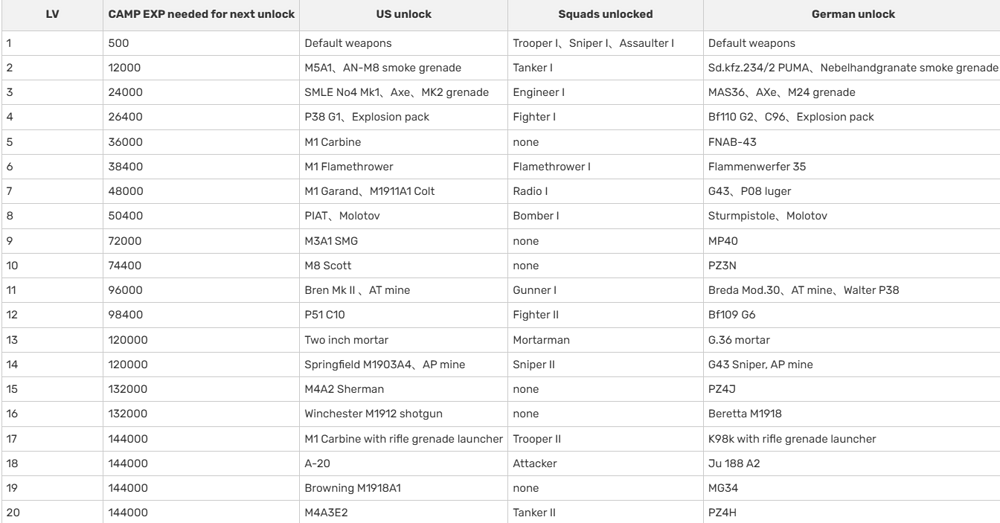
Task: Select the Winchester M1912 shotgun cell
Action: pos(403,413)
